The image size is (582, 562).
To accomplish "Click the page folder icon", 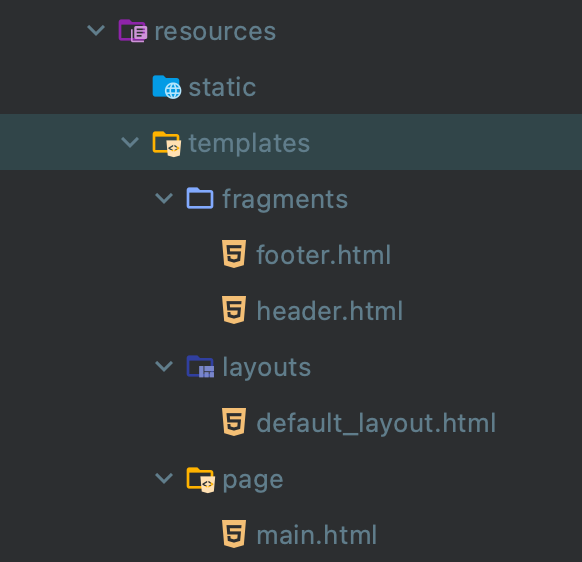I will click(x=200, y=480).
